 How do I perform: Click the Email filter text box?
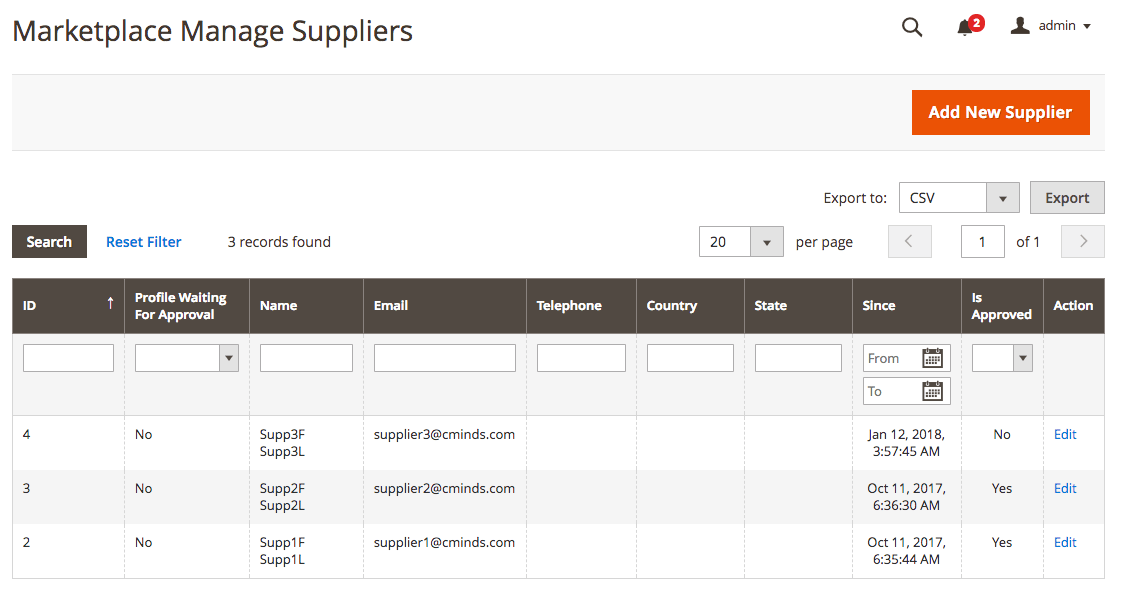point(444,358)
